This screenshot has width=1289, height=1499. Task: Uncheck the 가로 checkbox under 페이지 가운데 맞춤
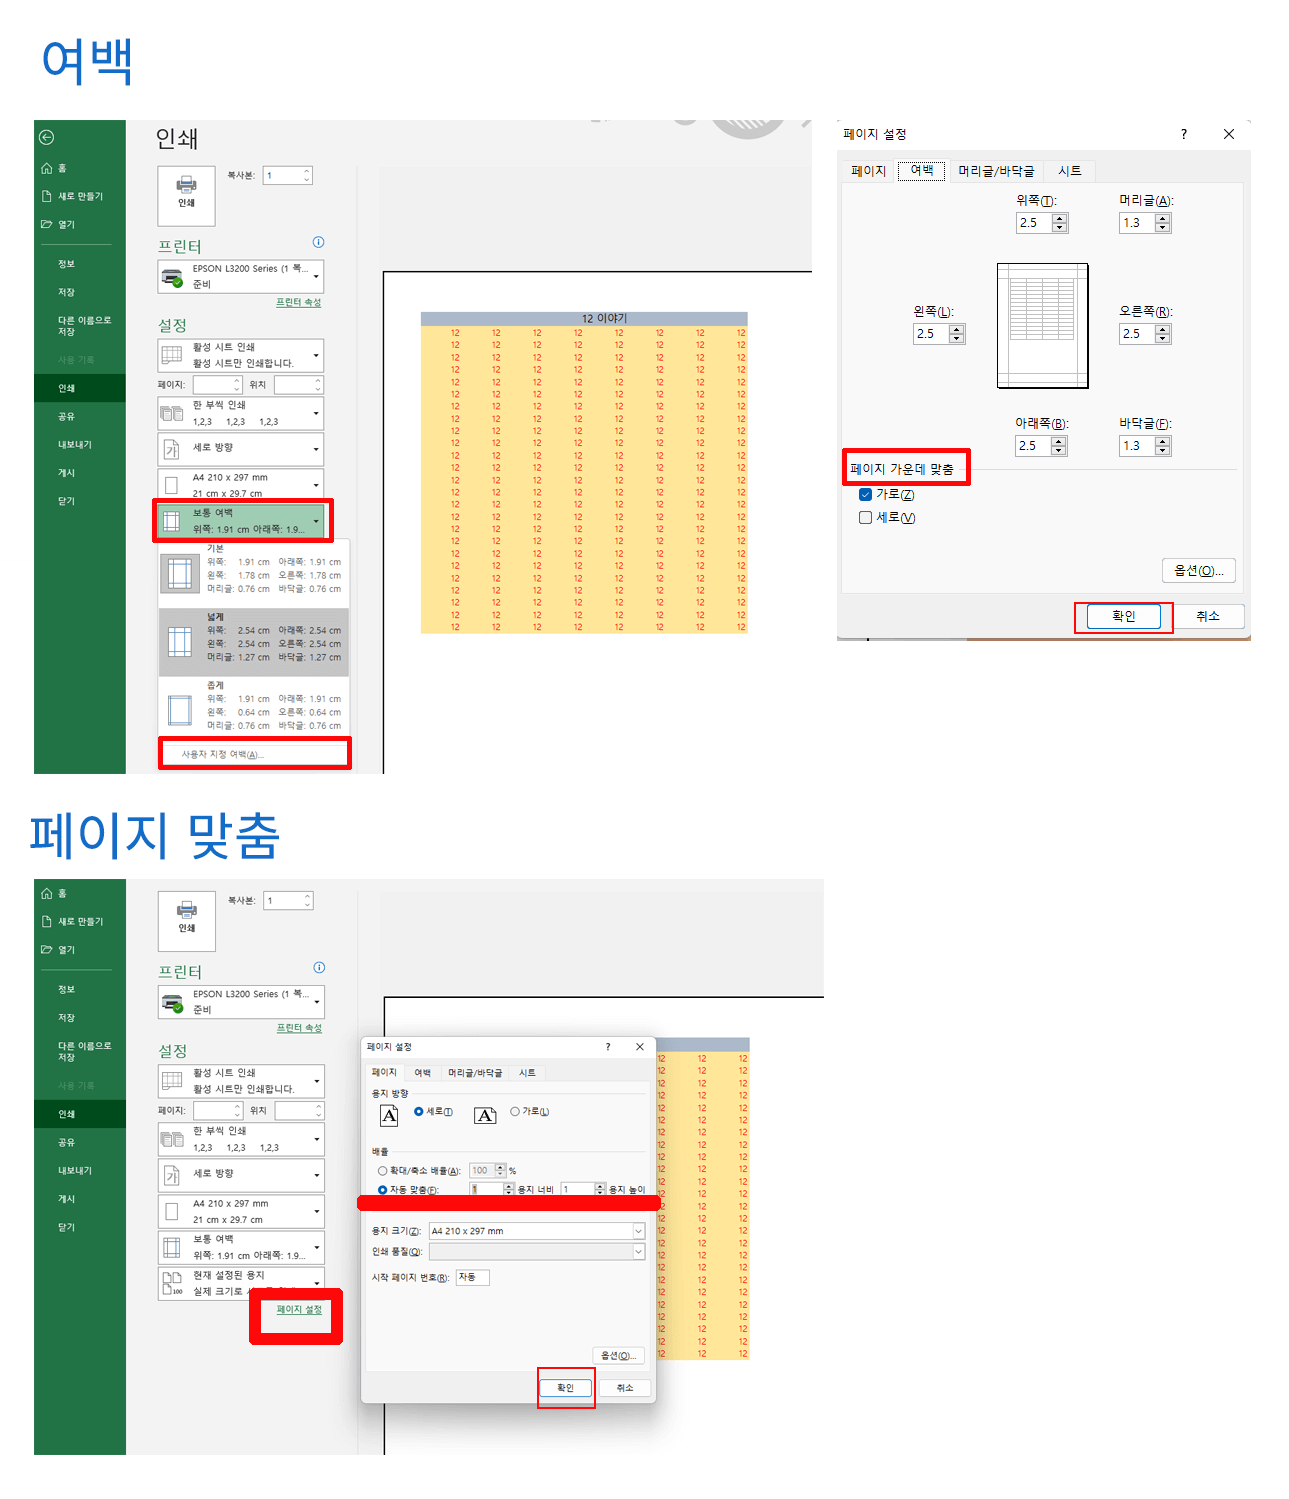pos(866,494)
